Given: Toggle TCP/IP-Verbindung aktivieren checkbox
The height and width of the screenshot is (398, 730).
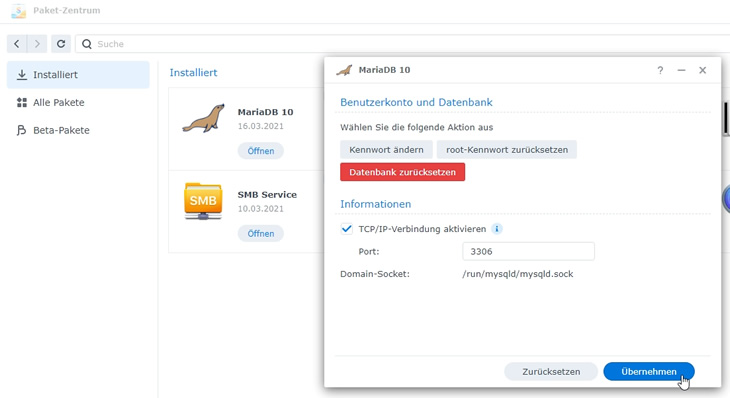Looking at the screenshot, I should coord(346,229).
